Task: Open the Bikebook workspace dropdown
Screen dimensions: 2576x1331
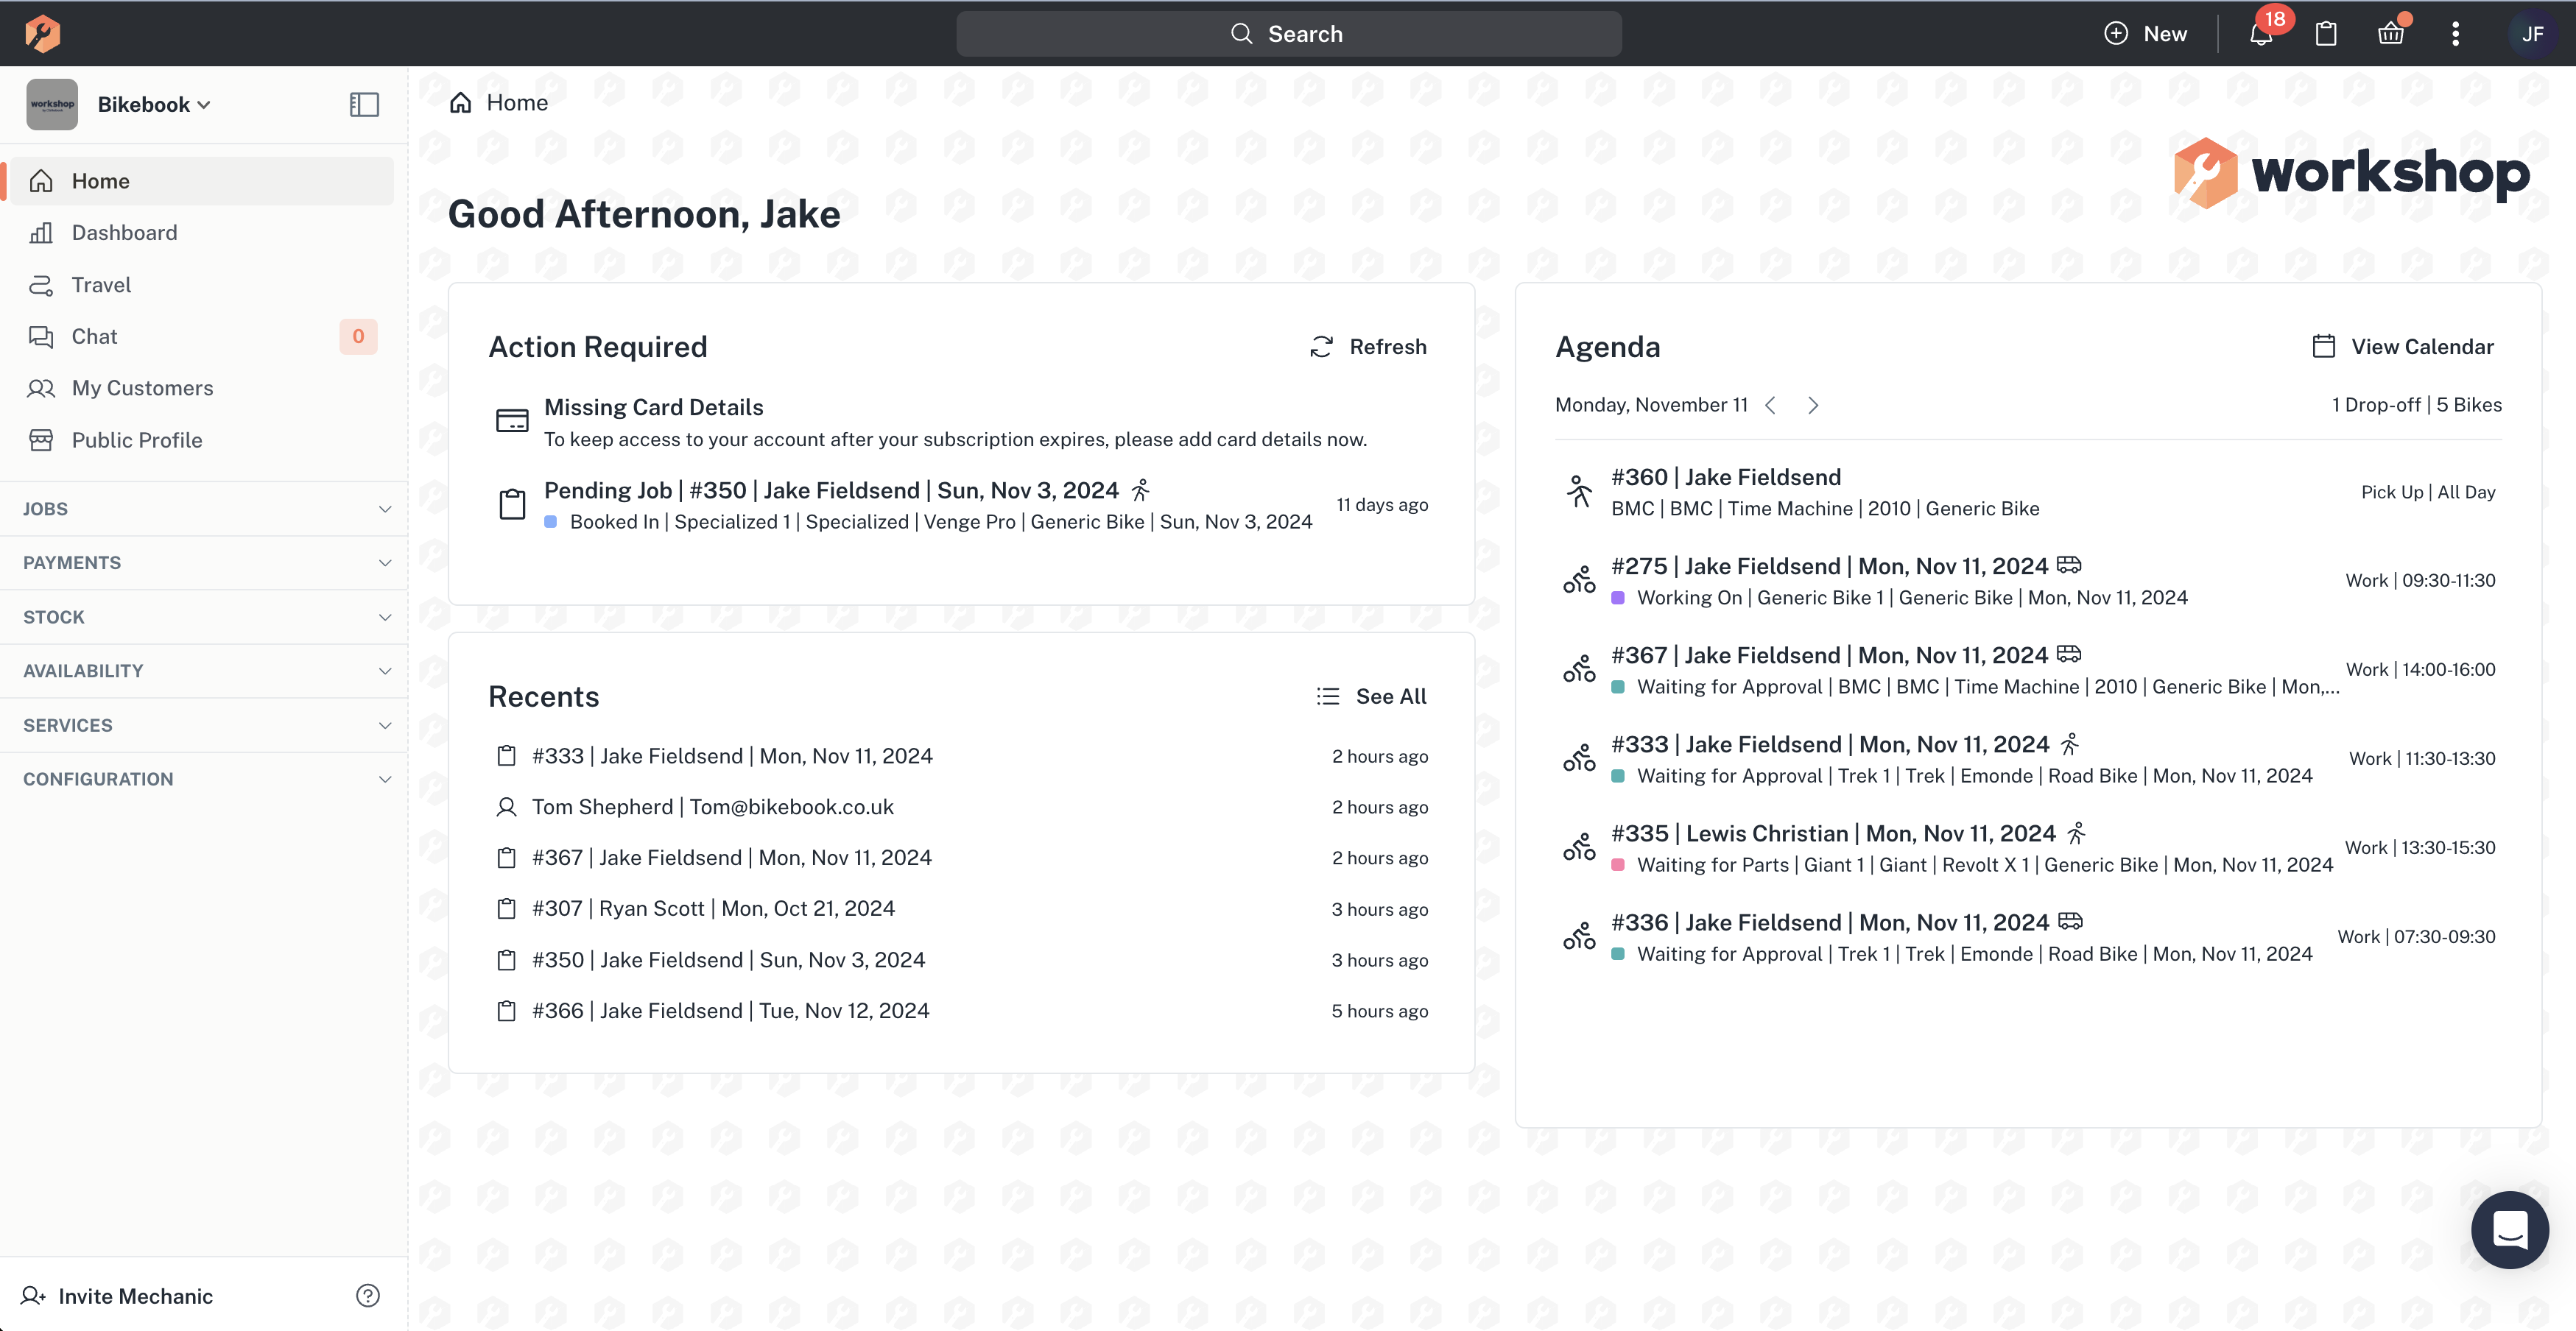Action: click(x=154, y=105)
